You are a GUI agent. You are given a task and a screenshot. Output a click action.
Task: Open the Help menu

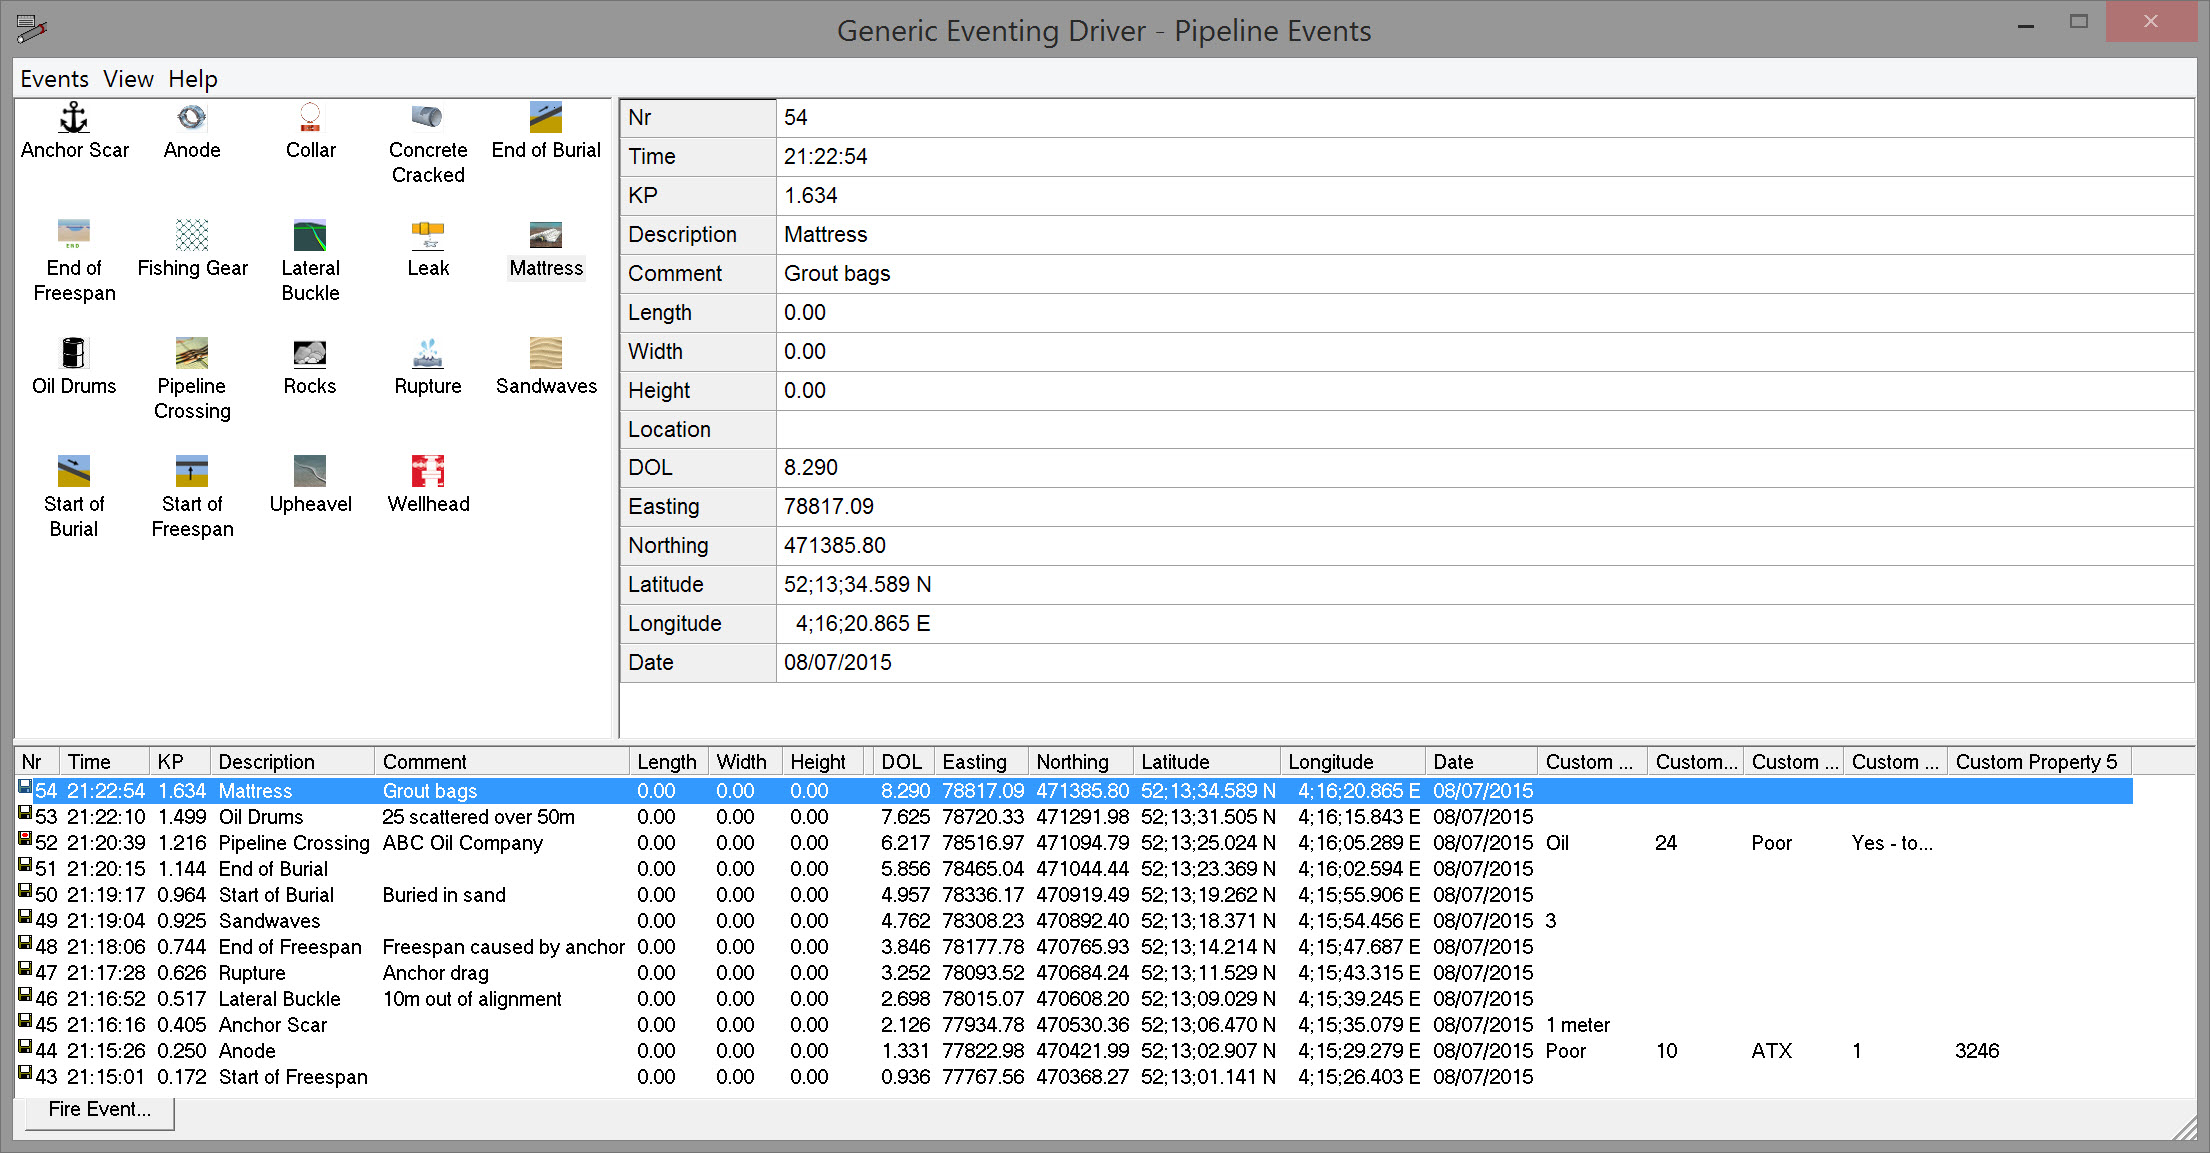(x=192, y=79)
